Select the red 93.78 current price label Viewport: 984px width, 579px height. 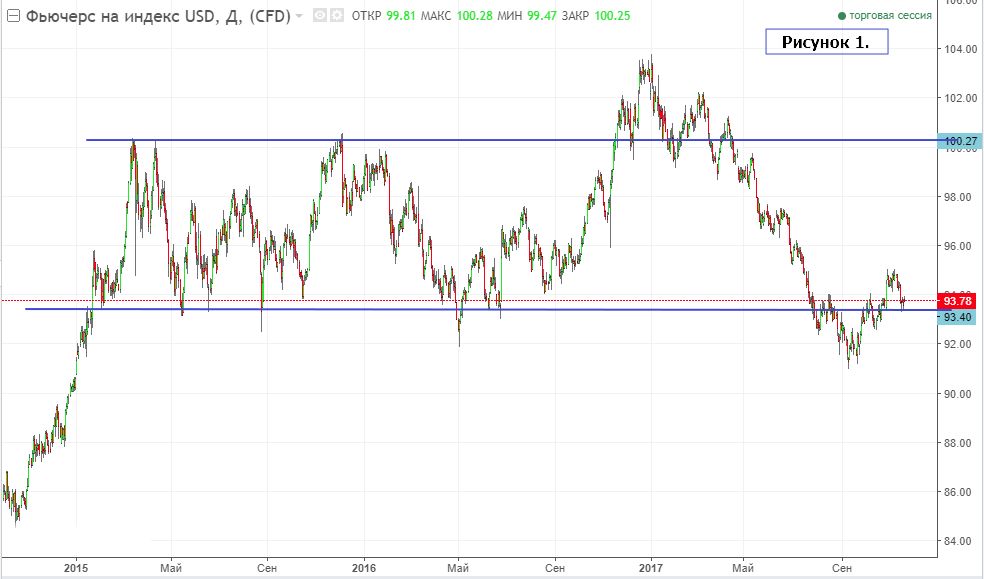coord(961,301)
